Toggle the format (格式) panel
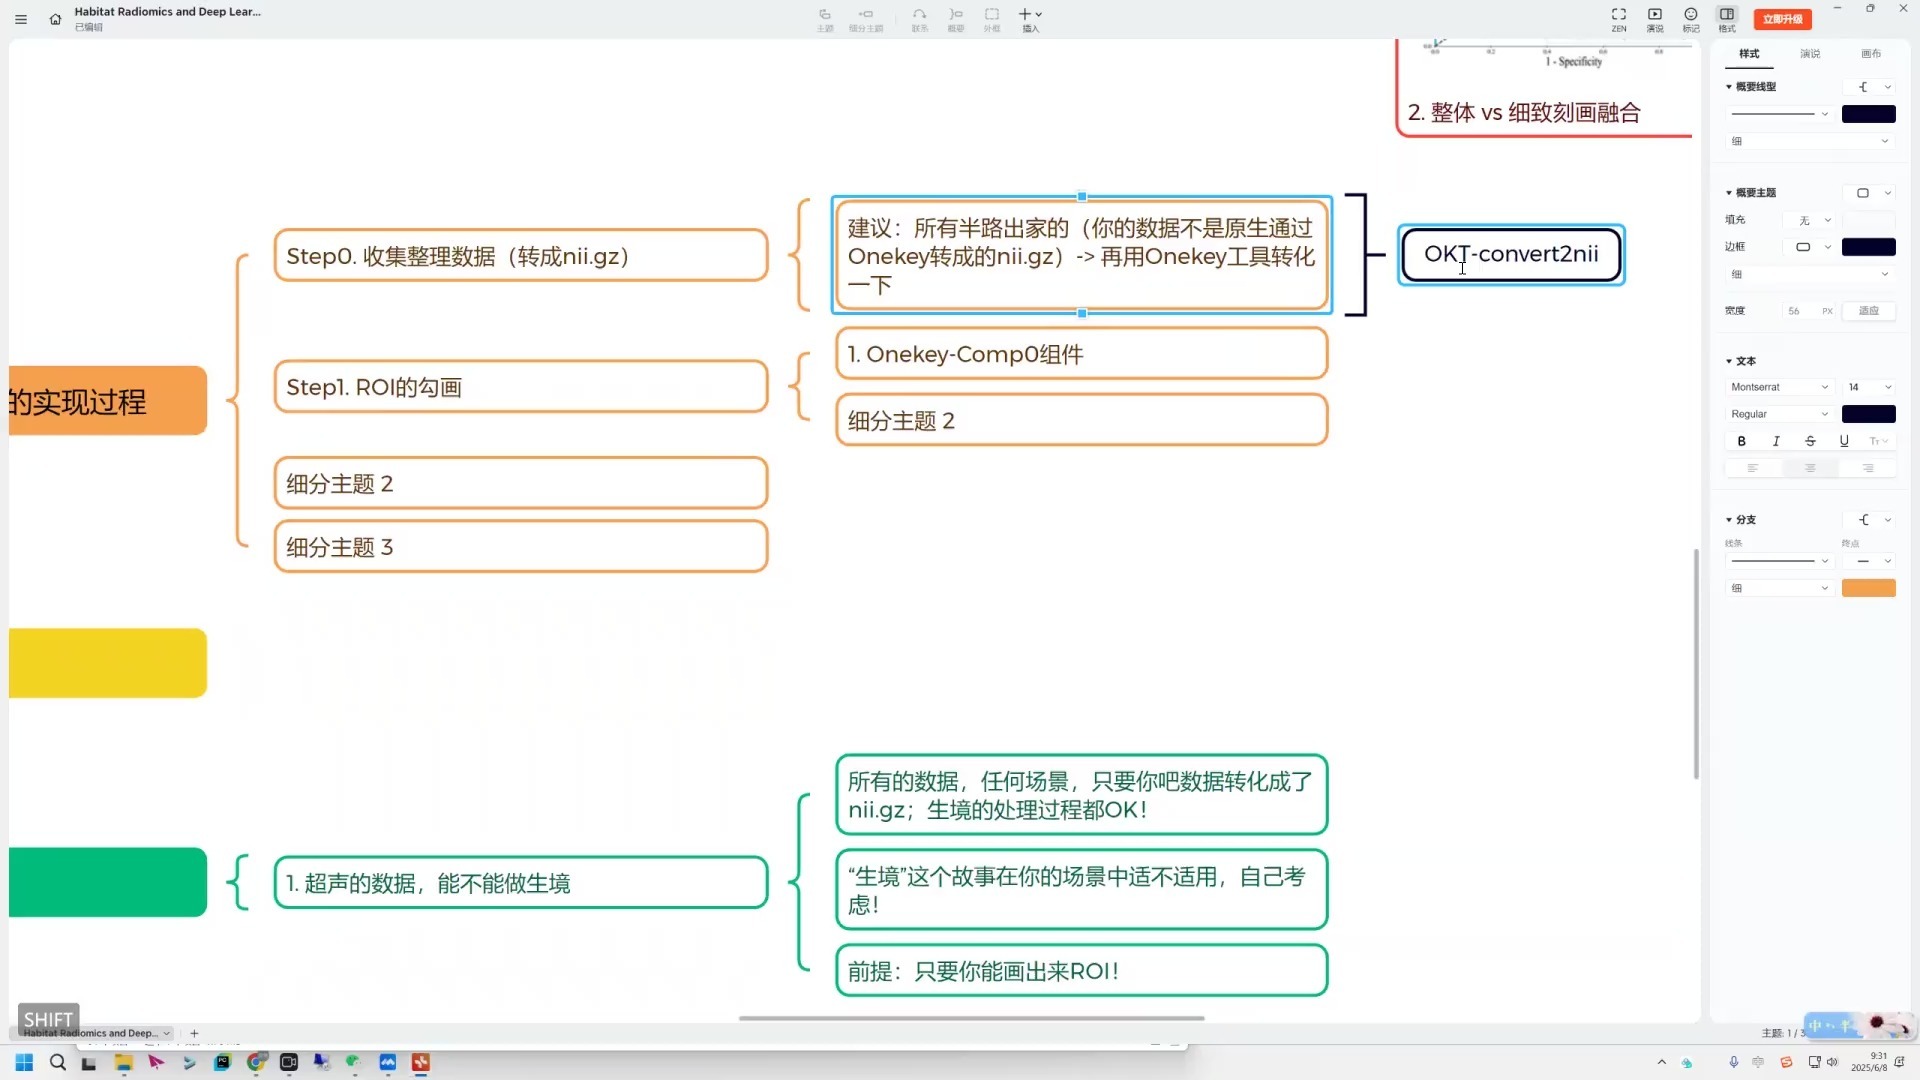This screenshot has width=1920, height=1080. click(x=1727, y=19)
